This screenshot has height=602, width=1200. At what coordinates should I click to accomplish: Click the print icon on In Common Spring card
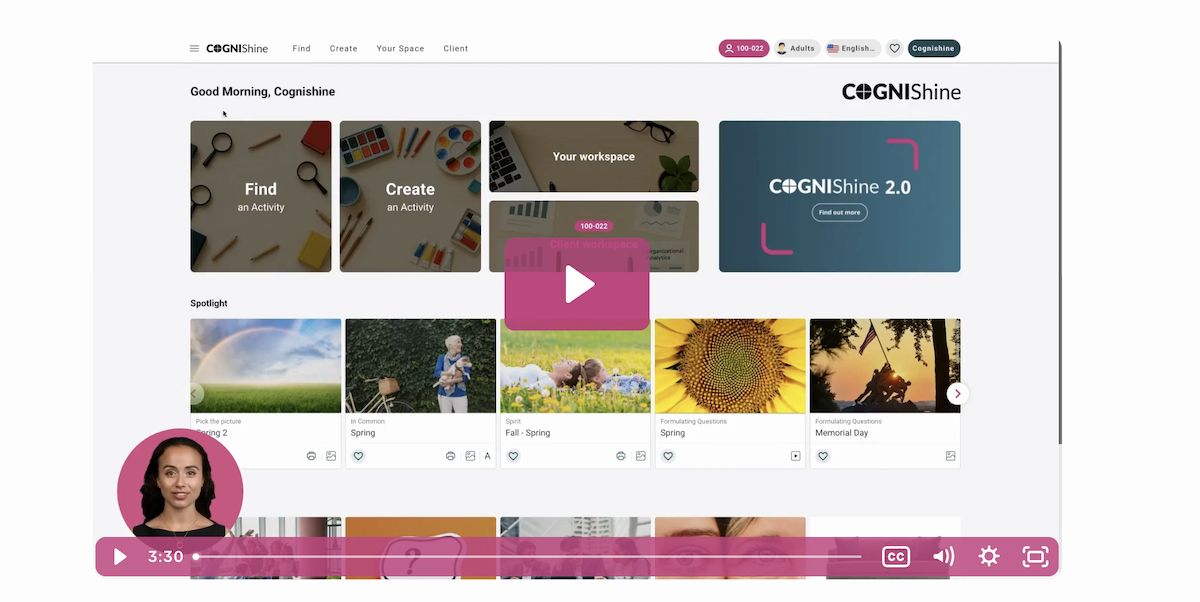click(x=450, y=456)
